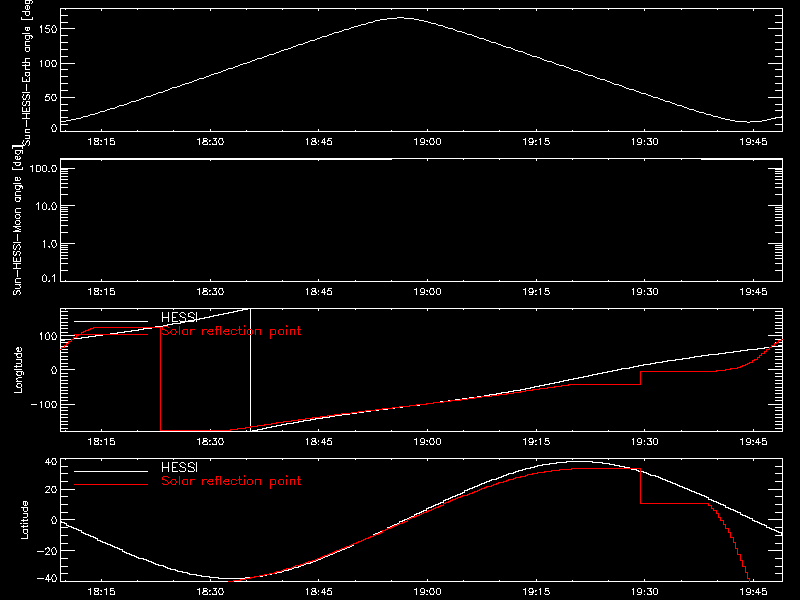Click the 1.0 tick on Moon angle plot
This screenshot has width=800, height=600.
49,244
